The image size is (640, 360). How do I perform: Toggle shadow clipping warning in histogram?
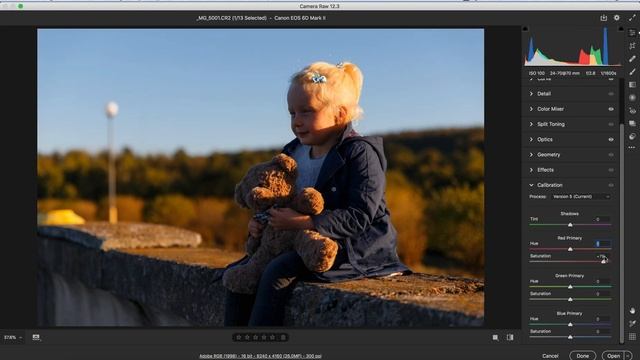pyautogui.click(x=525, y=29)
